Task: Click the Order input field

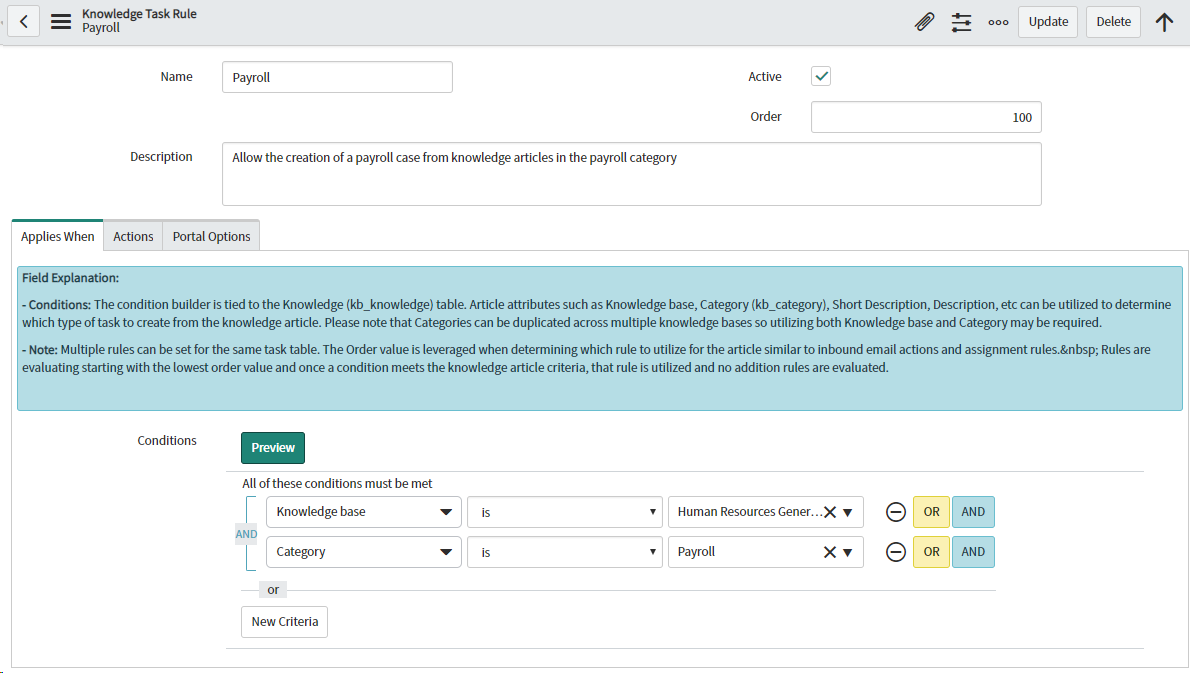Action: (926, 117)
